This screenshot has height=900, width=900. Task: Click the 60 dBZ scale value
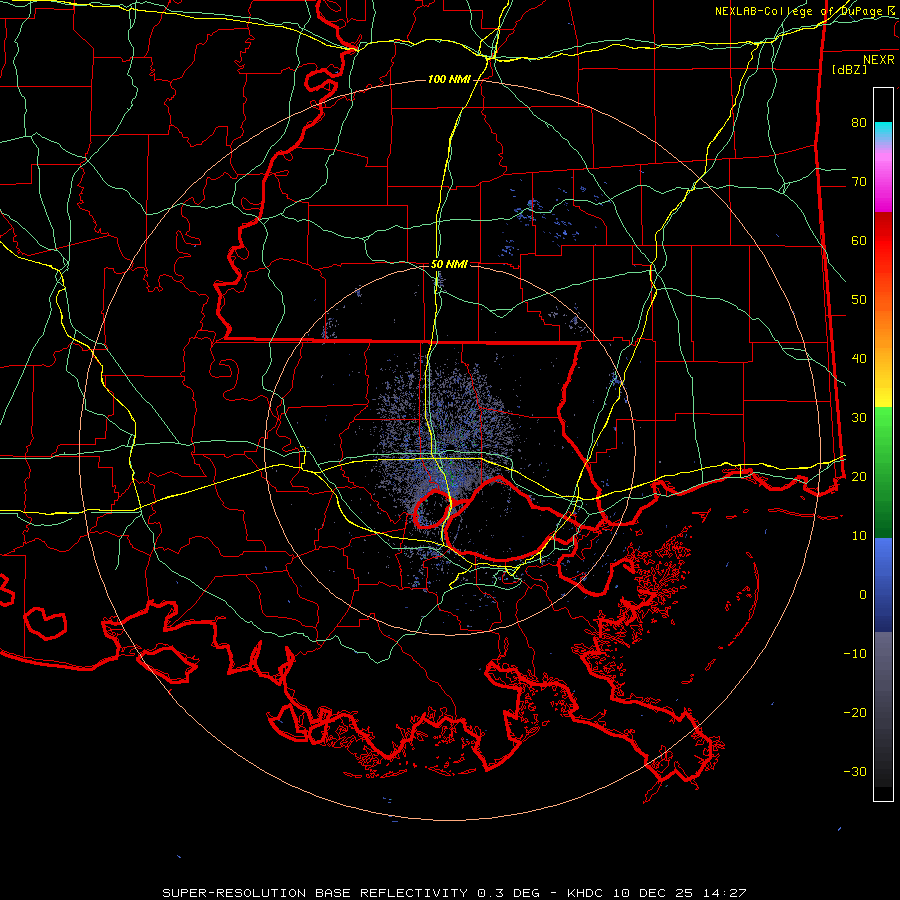pos(859,240)
